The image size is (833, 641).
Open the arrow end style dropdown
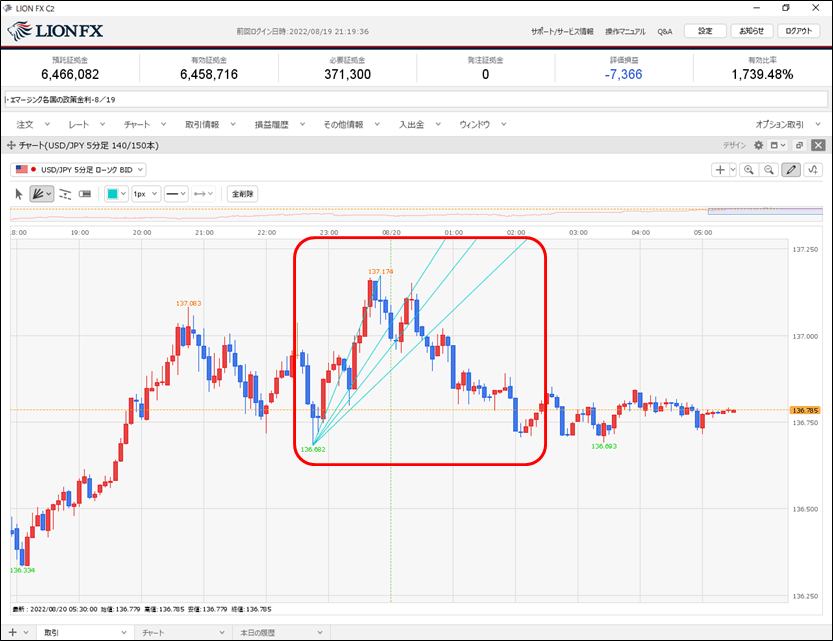click(203, 194)
